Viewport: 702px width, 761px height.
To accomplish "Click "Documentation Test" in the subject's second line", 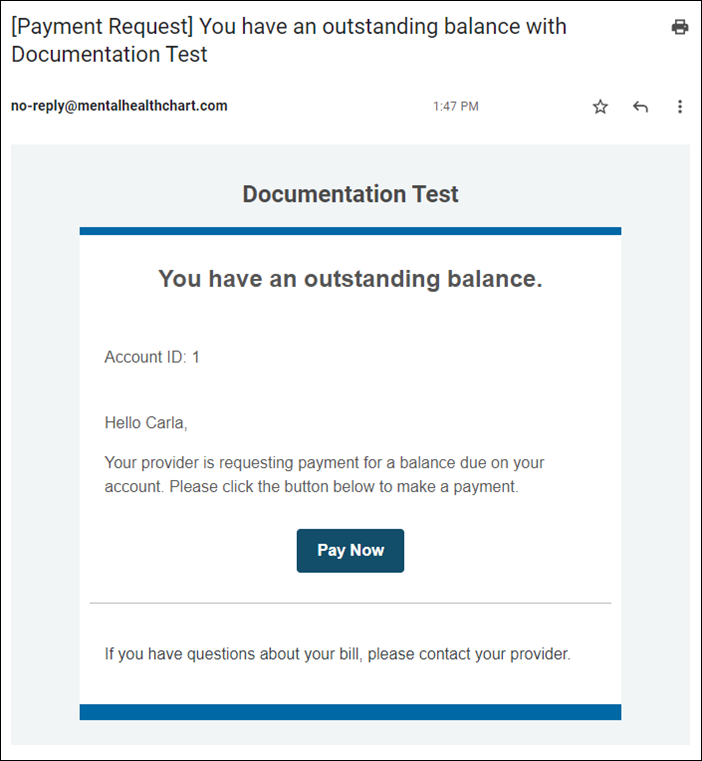I will click(109, 54).
